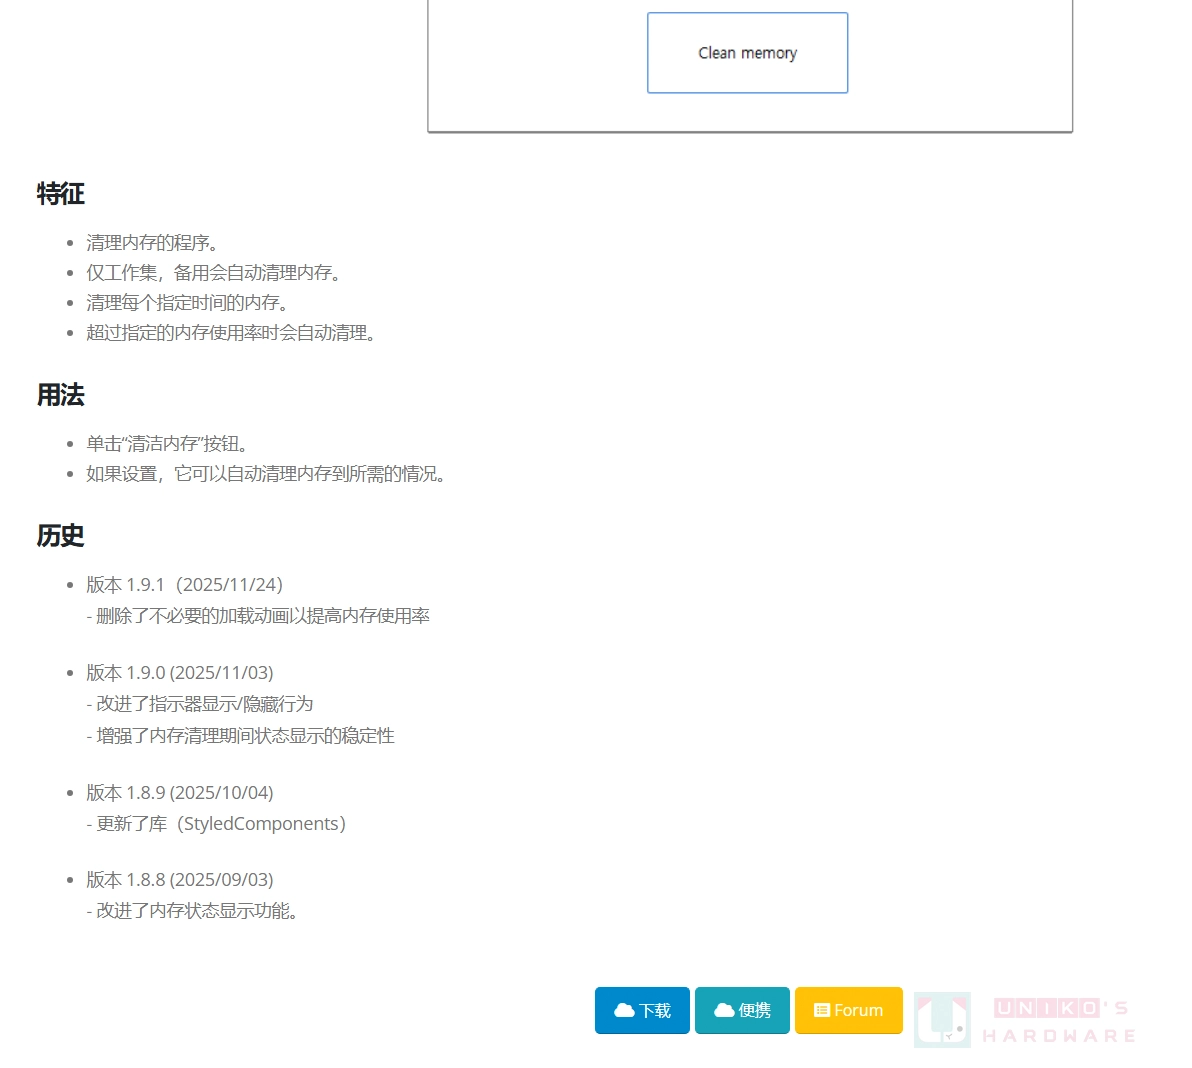Click the blue 下载 download button
Screen dimensions: 1192x1068
tap(642, 1010)
